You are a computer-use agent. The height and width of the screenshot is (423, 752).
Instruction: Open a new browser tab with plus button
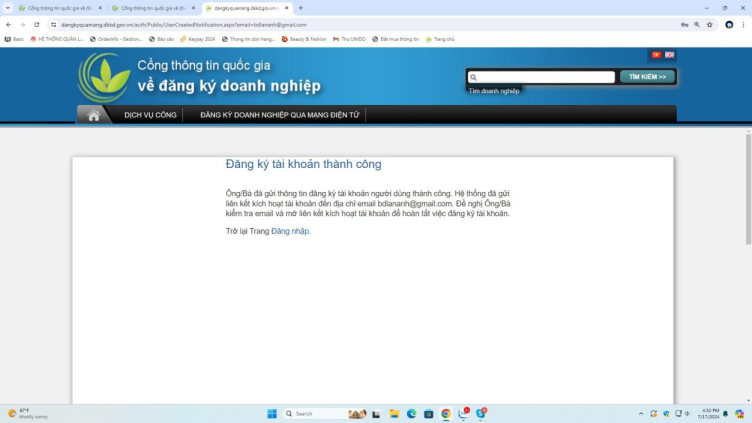coord(300,8)
